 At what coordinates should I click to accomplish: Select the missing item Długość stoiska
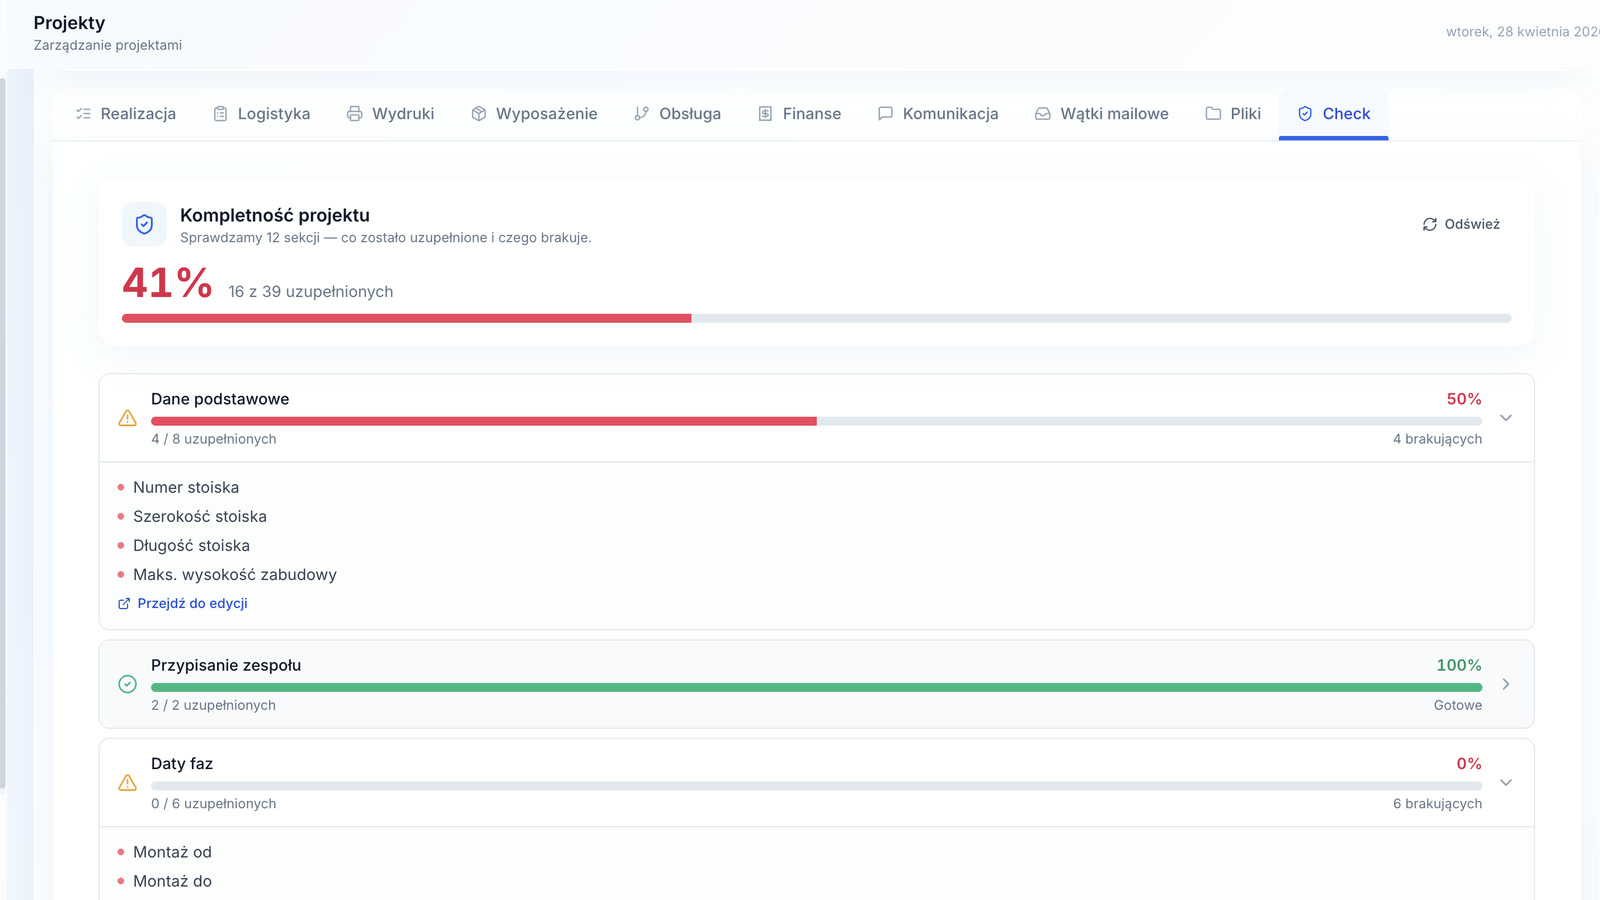pyautogui.click(x=191, y=545)
